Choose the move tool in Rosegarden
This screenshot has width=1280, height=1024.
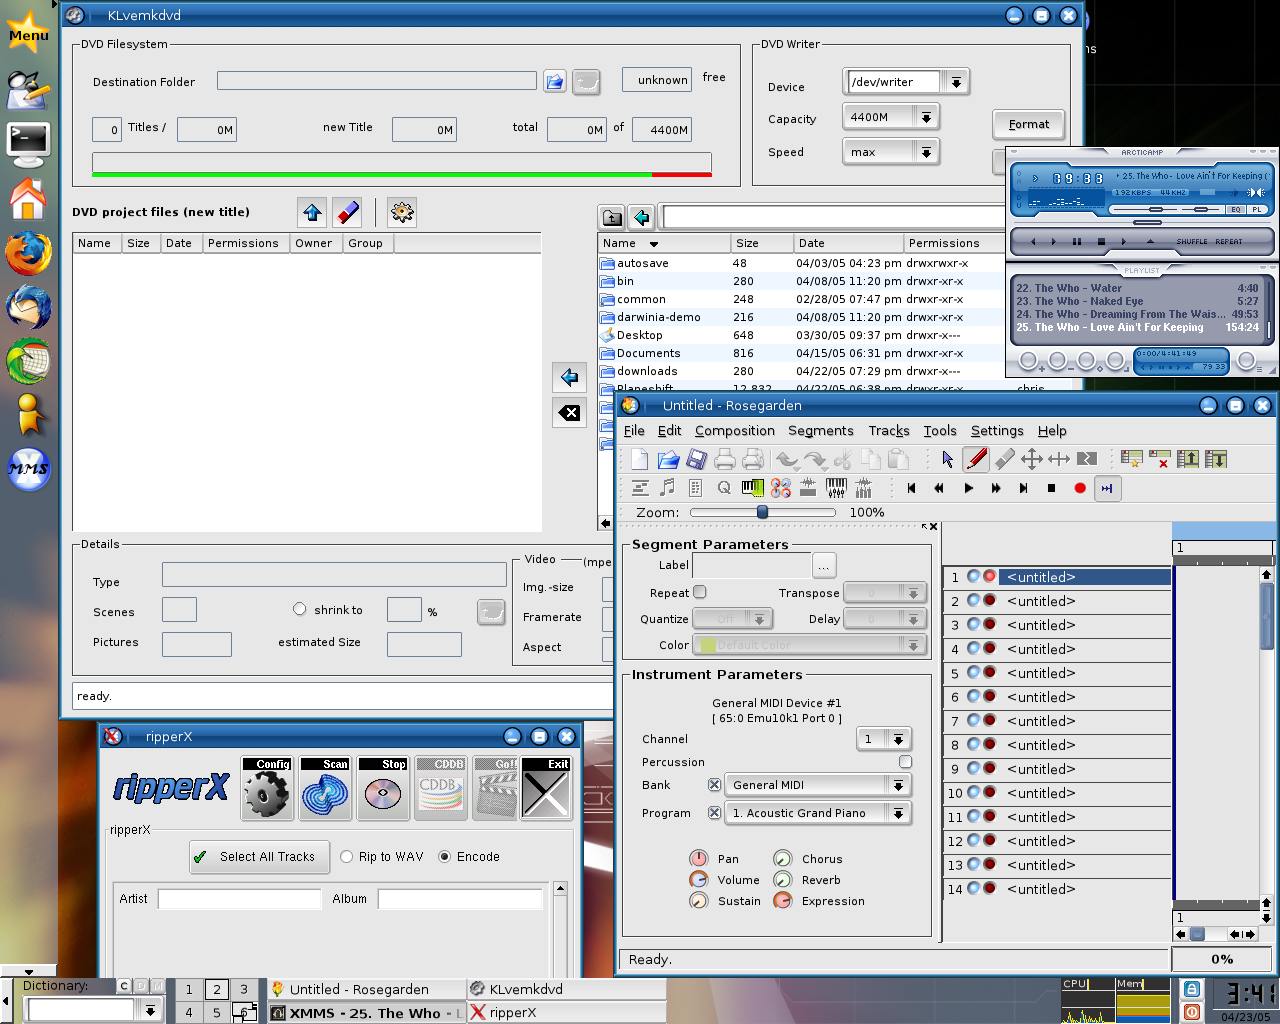(x=1032, y=459)
